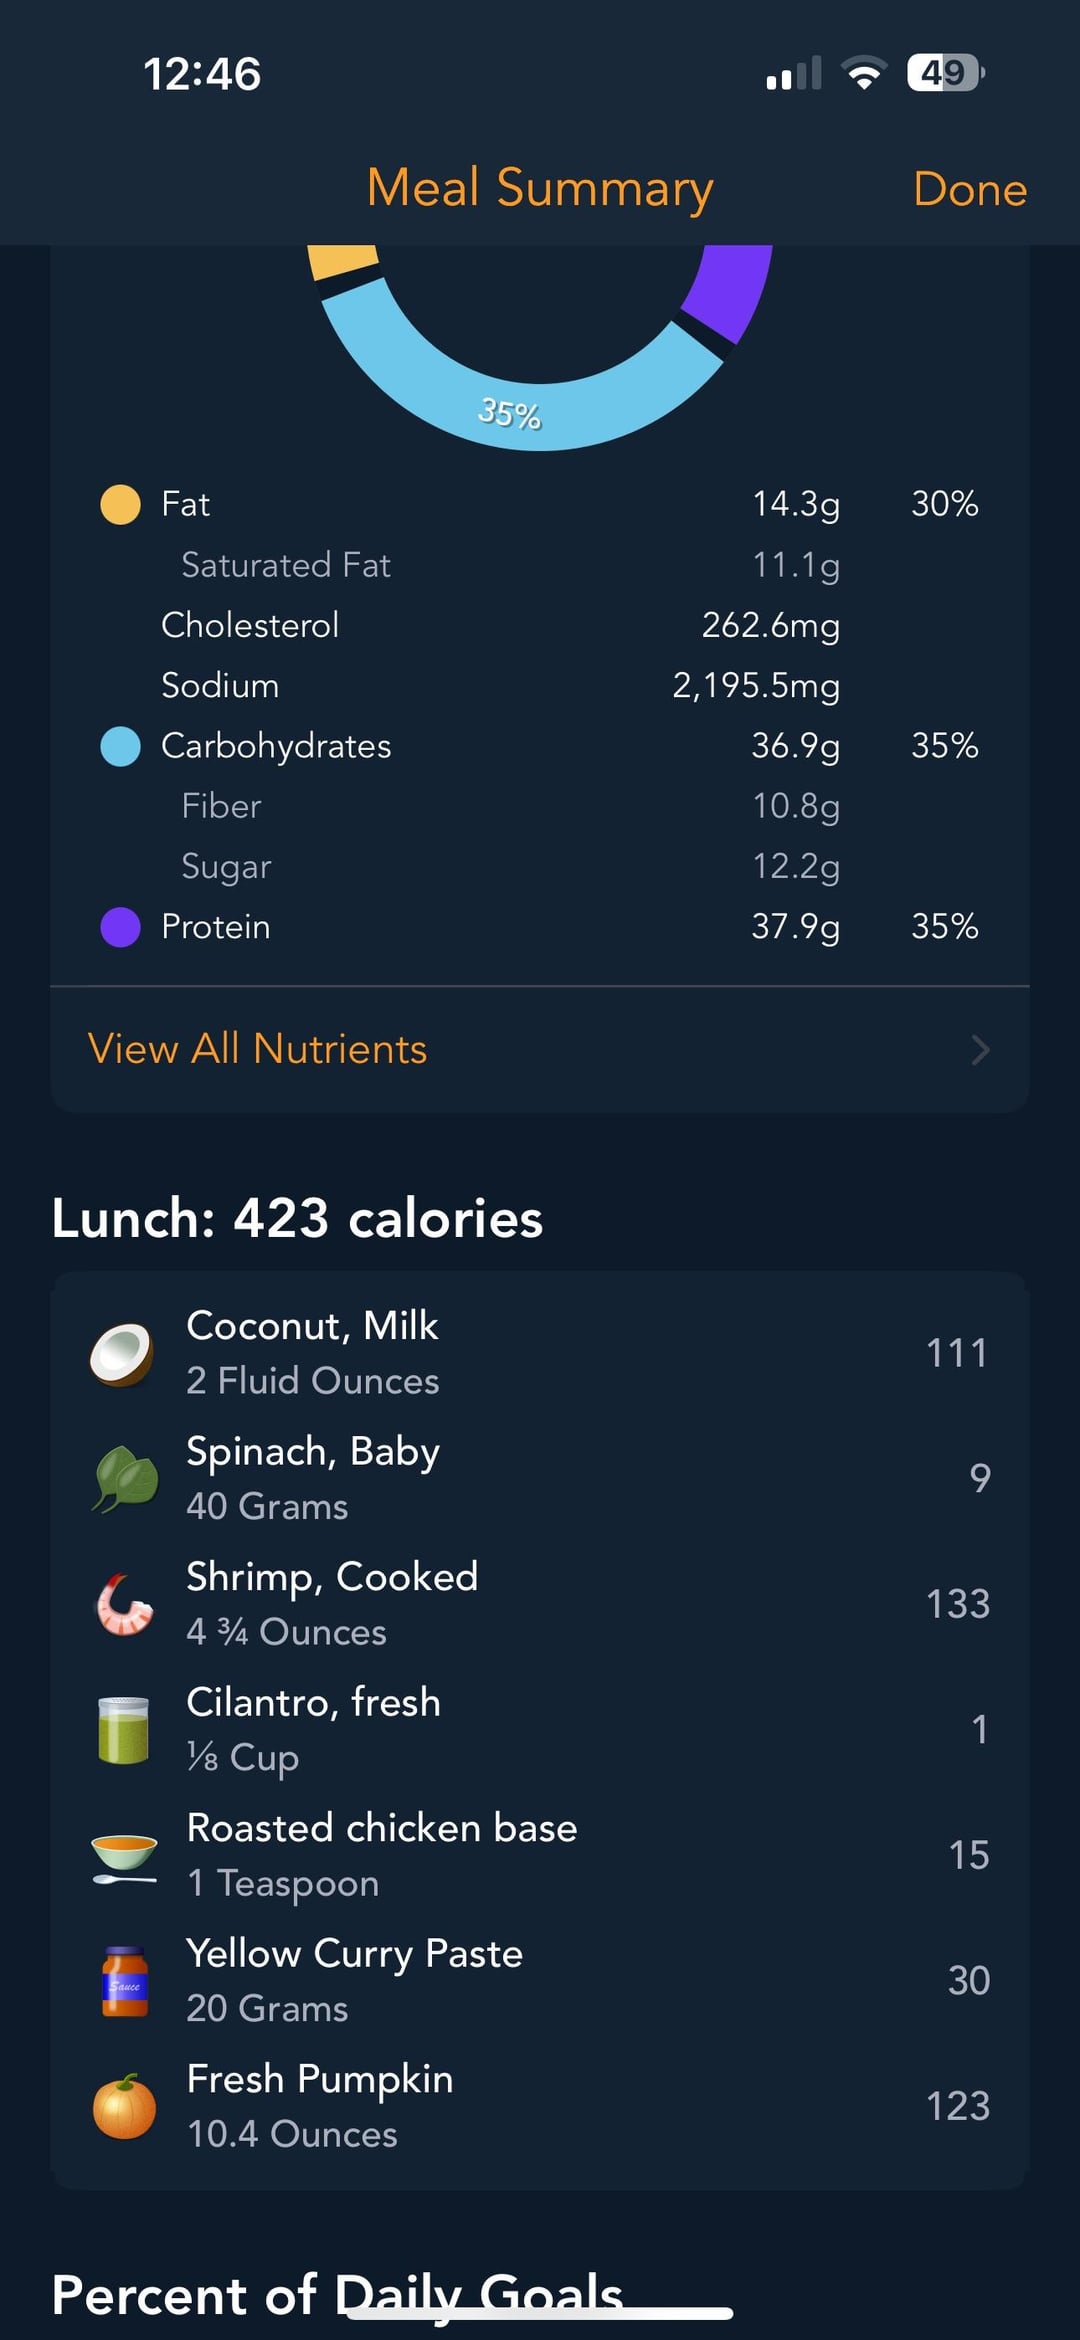The width and height of the screenshot is (1080, 2340).
Task: Open the Fresh Pumpkin food entry
Action: click(x=540, y=2106)
